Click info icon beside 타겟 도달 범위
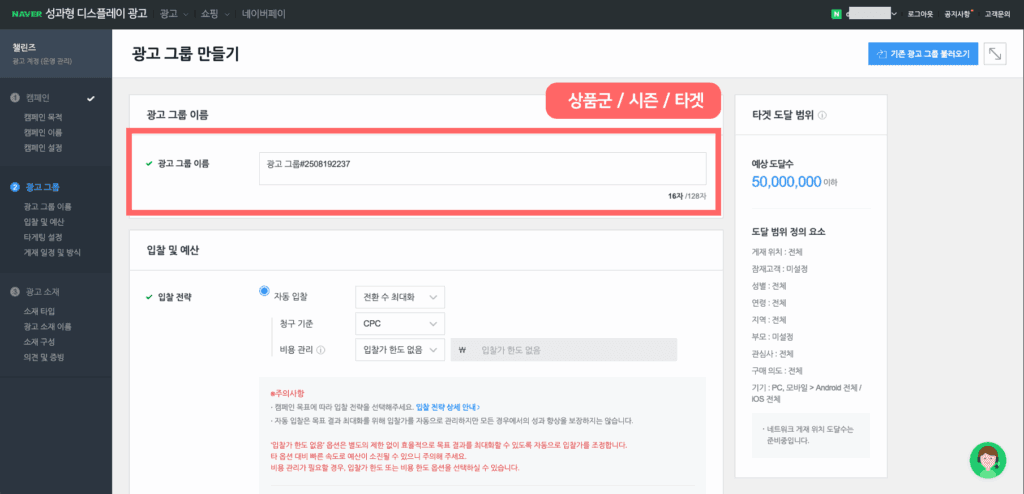1024x494 pixels. click(822, 115)
